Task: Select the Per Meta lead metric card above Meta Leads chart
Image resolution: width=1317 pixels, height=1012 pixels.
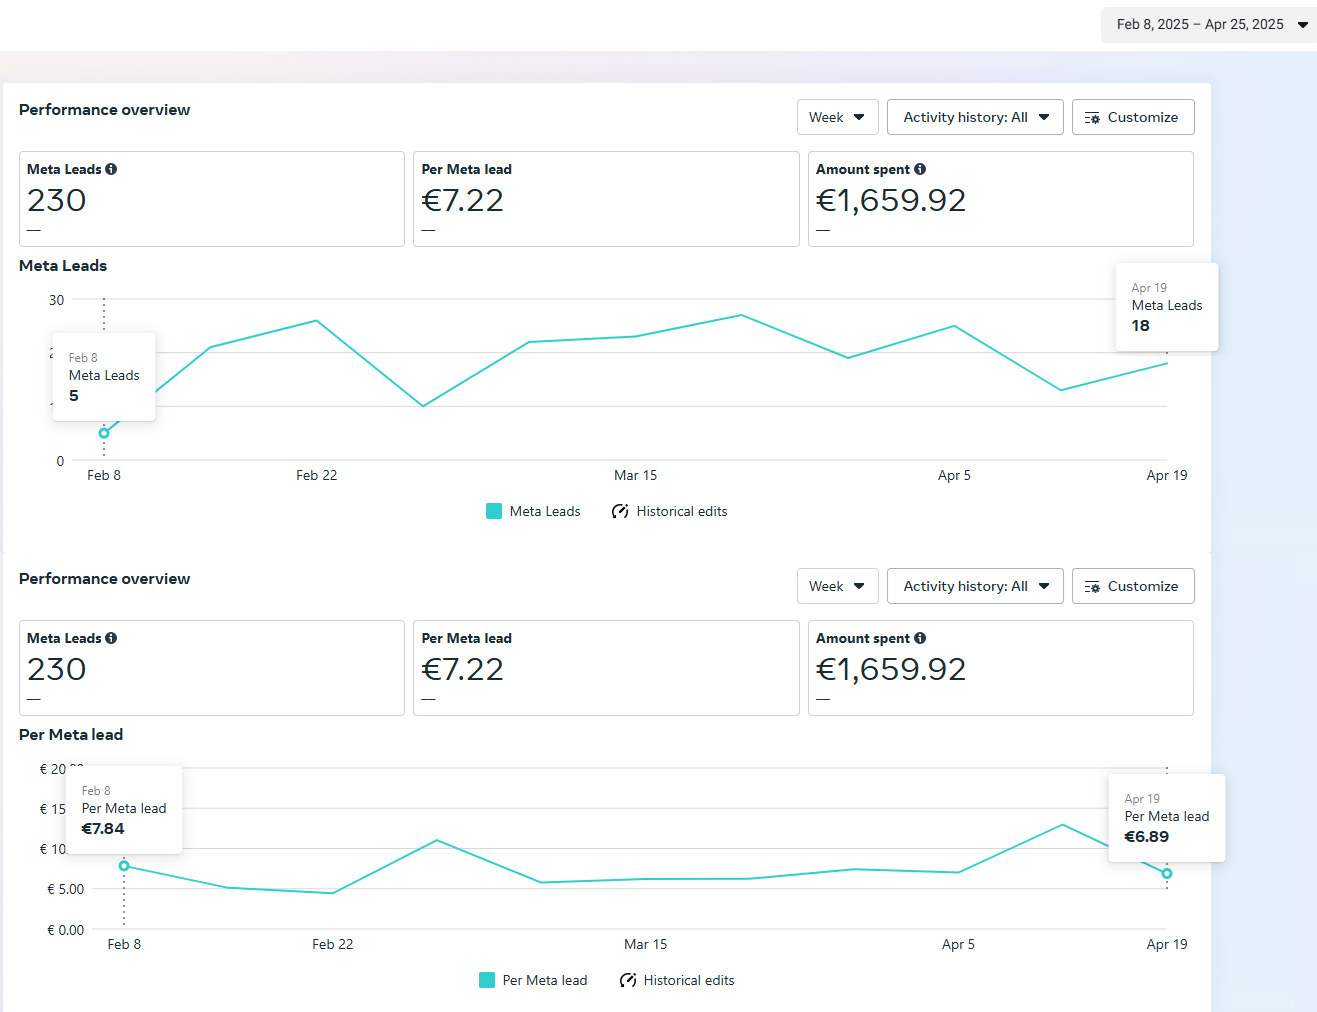Action: pyautogui.click(x=606, y=199)
